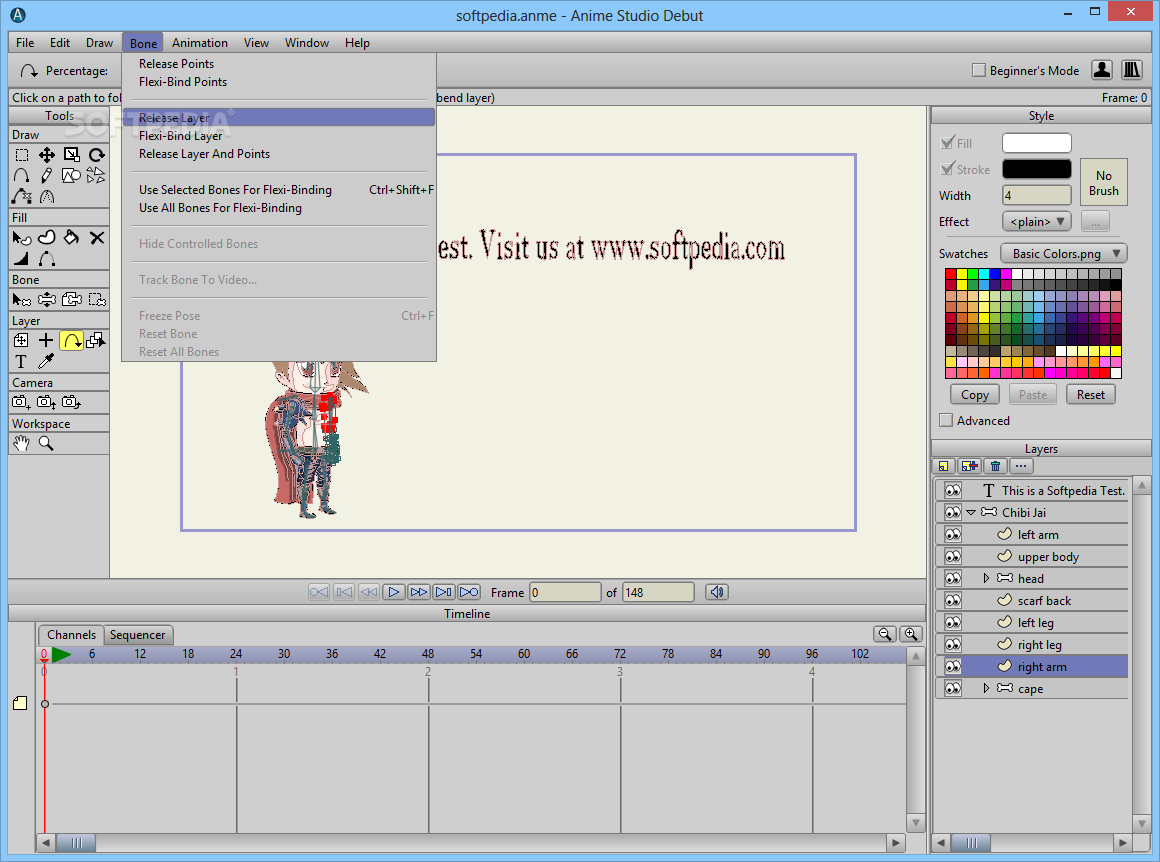
Task: Select the Eyedropper tool
Action: (x=47, y=361)
